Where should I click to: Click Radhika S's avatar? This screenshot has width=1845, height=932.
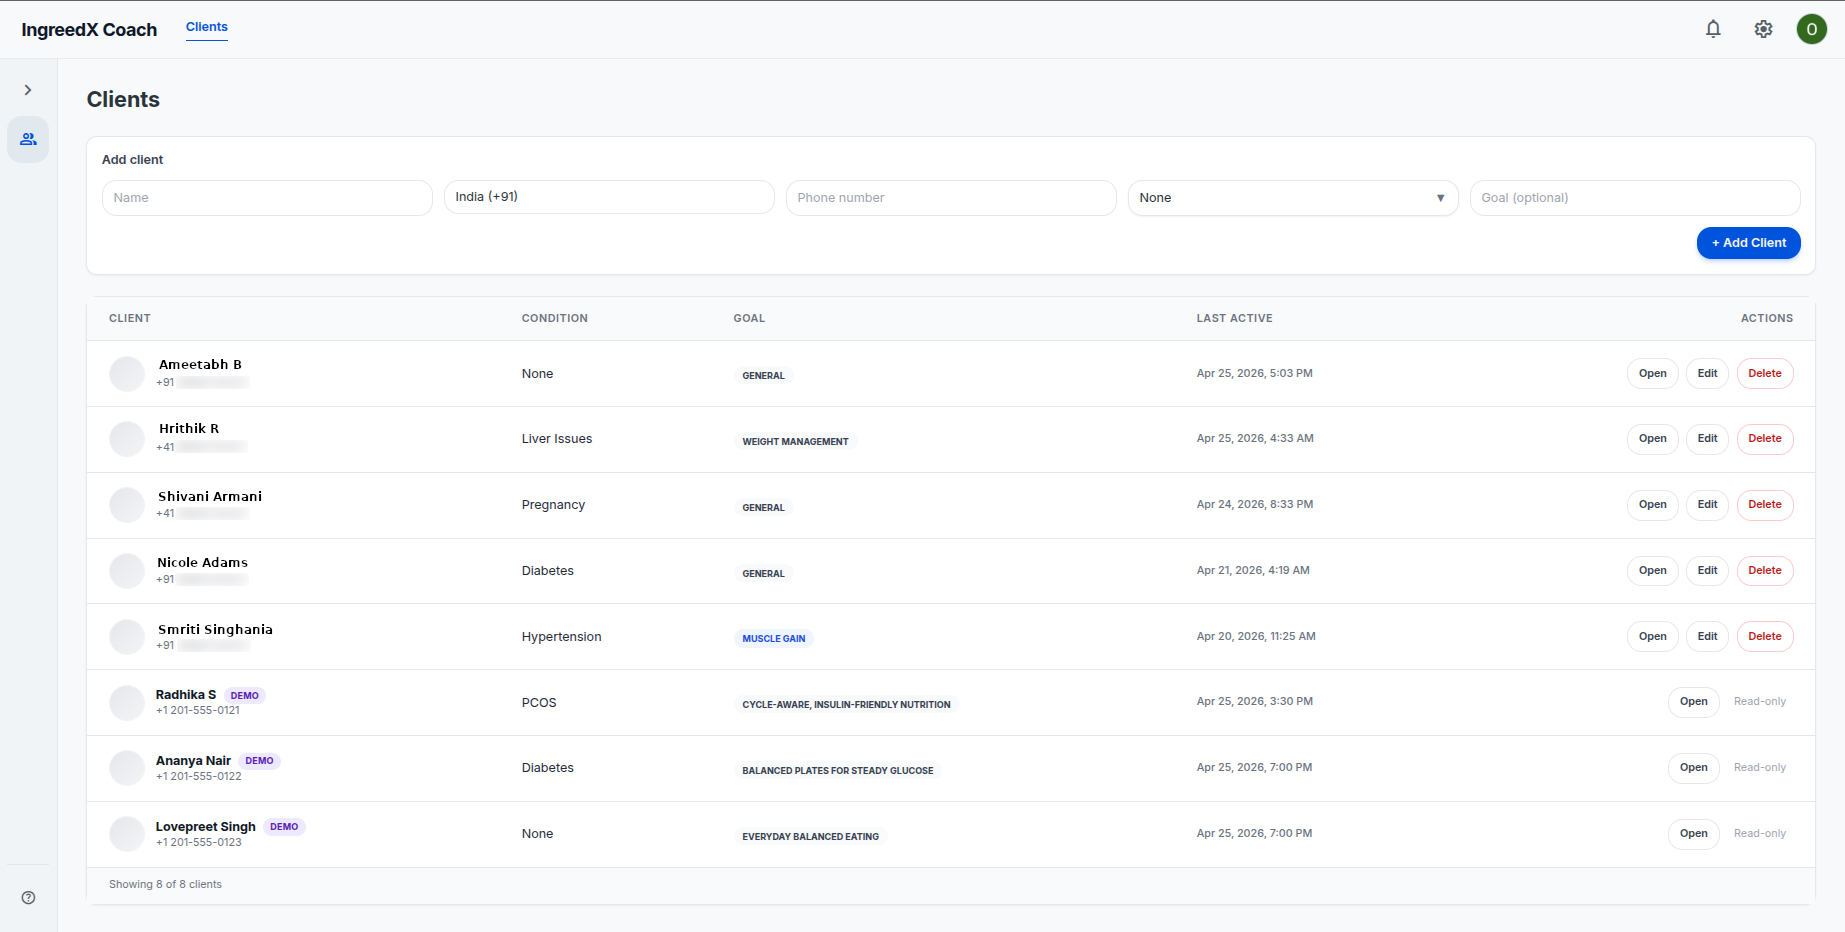click(127, 703)
